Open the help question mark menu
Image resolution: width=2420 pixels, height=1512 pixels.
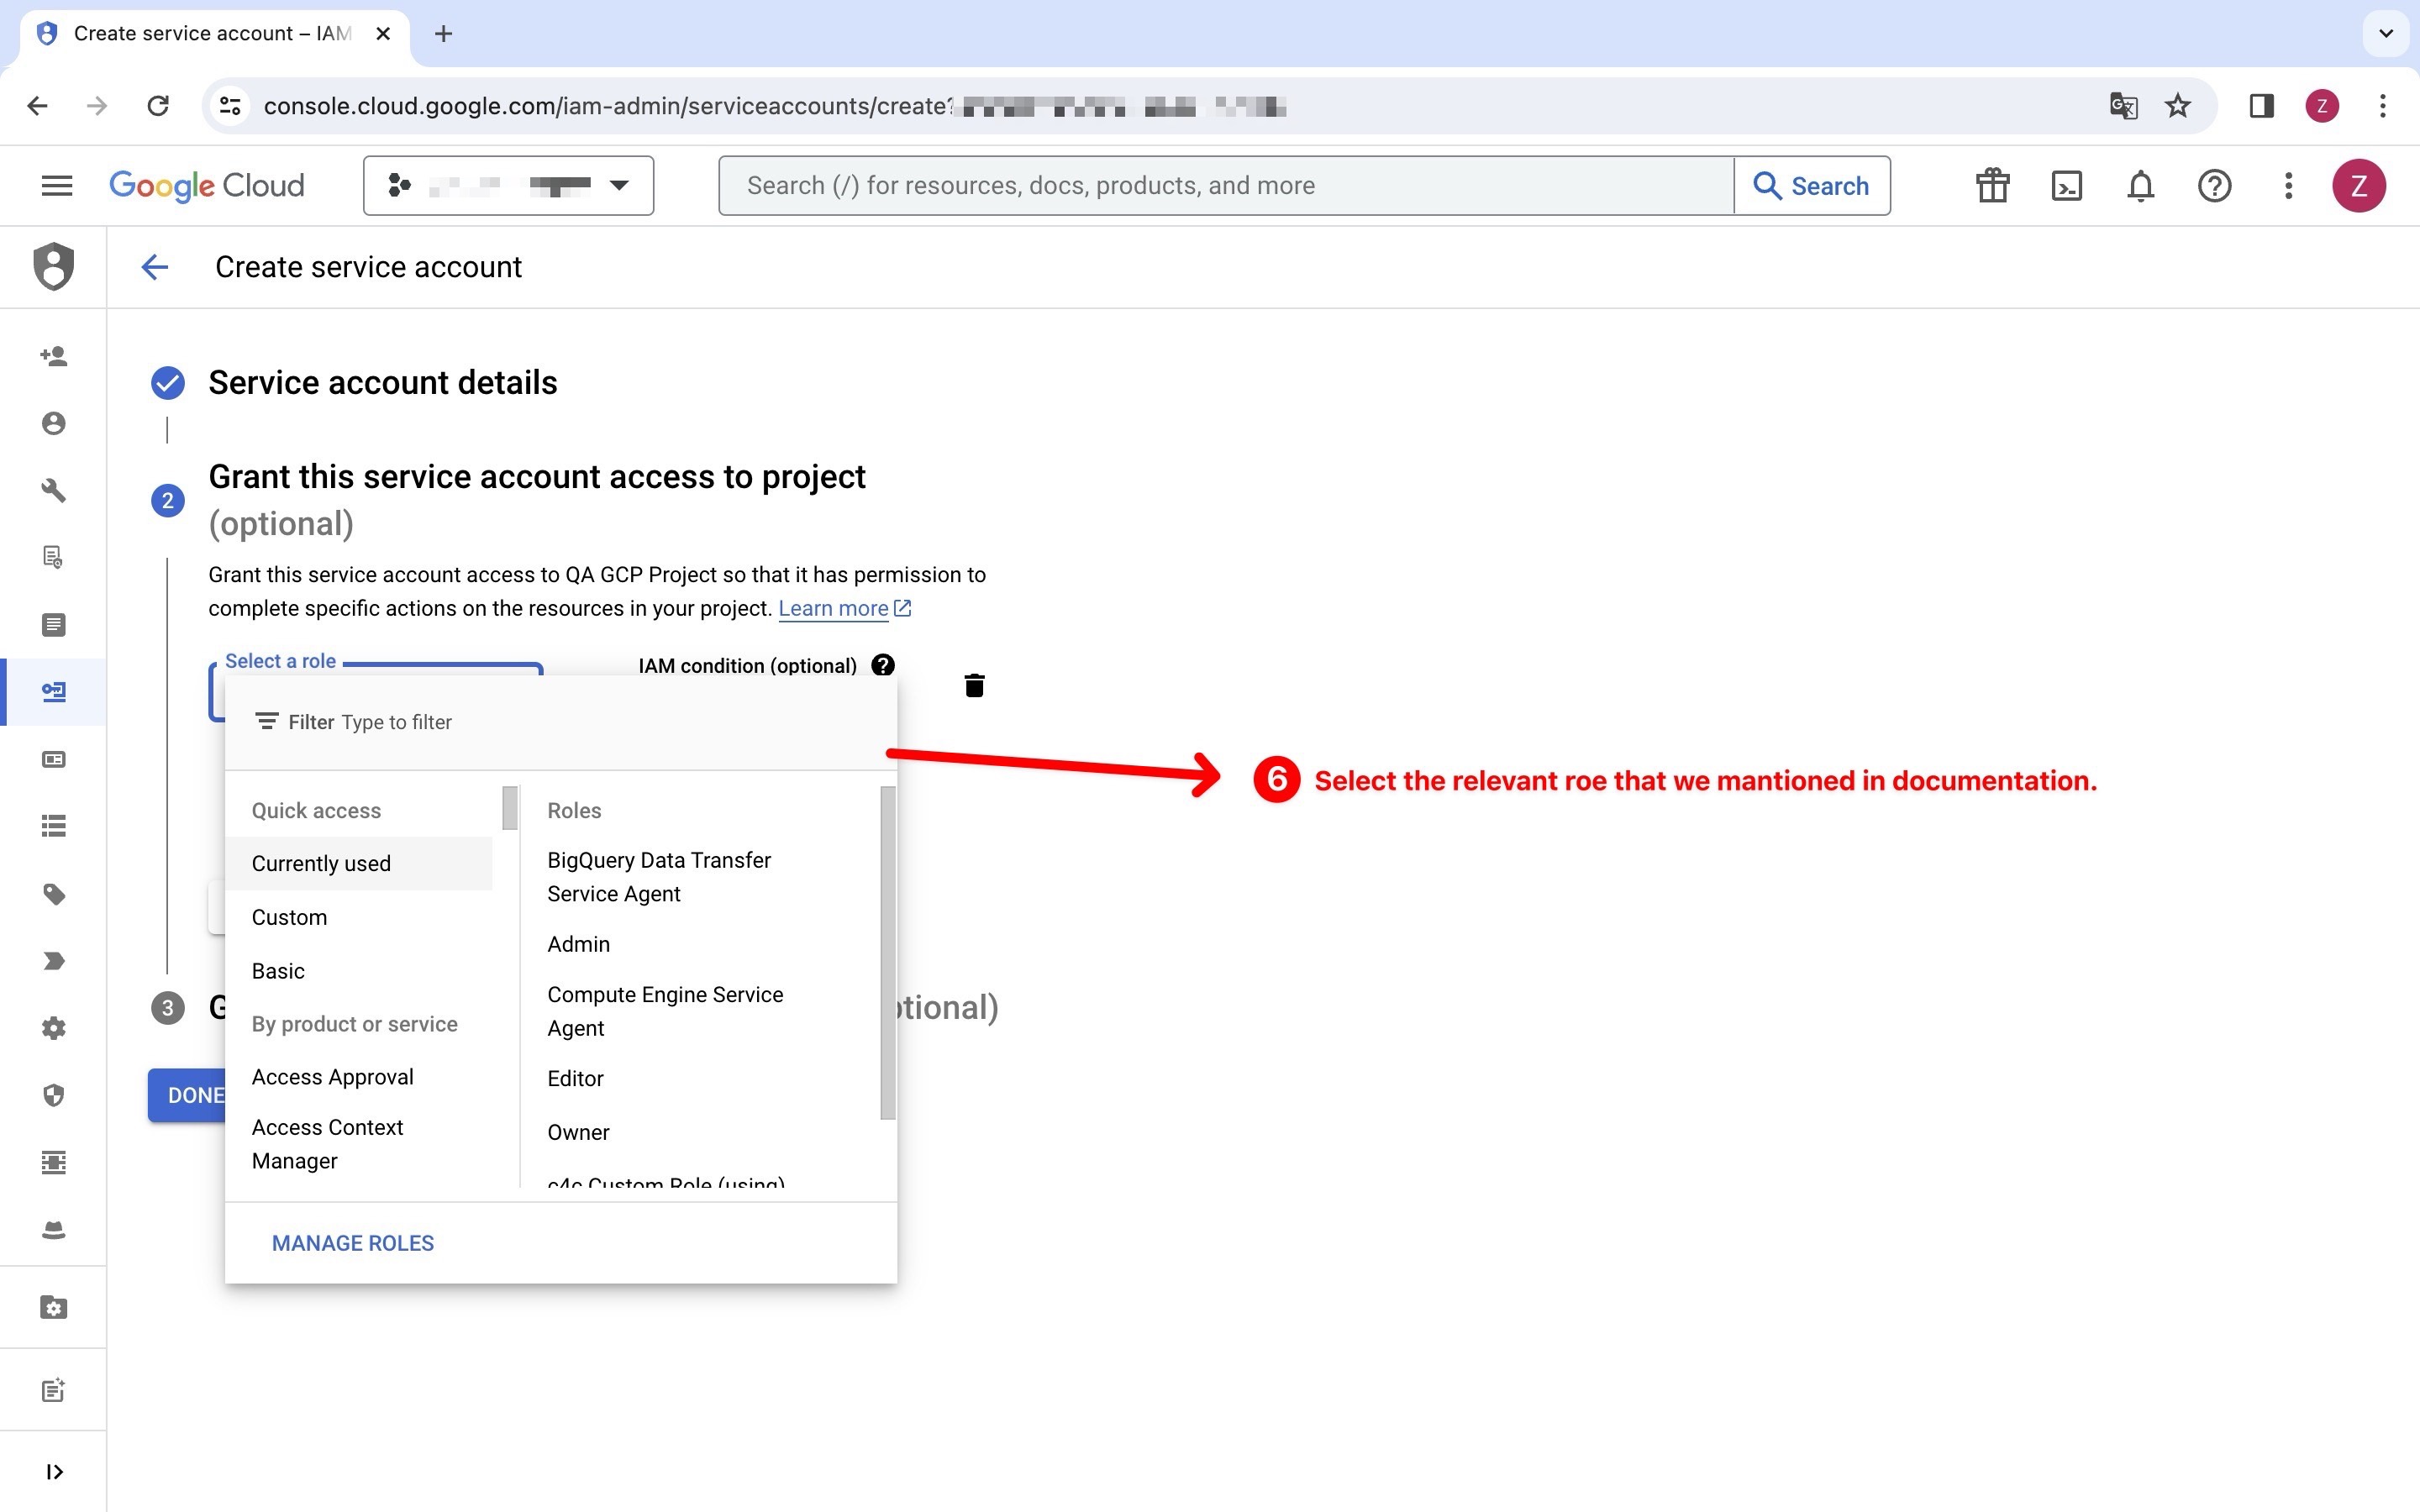2214,185
